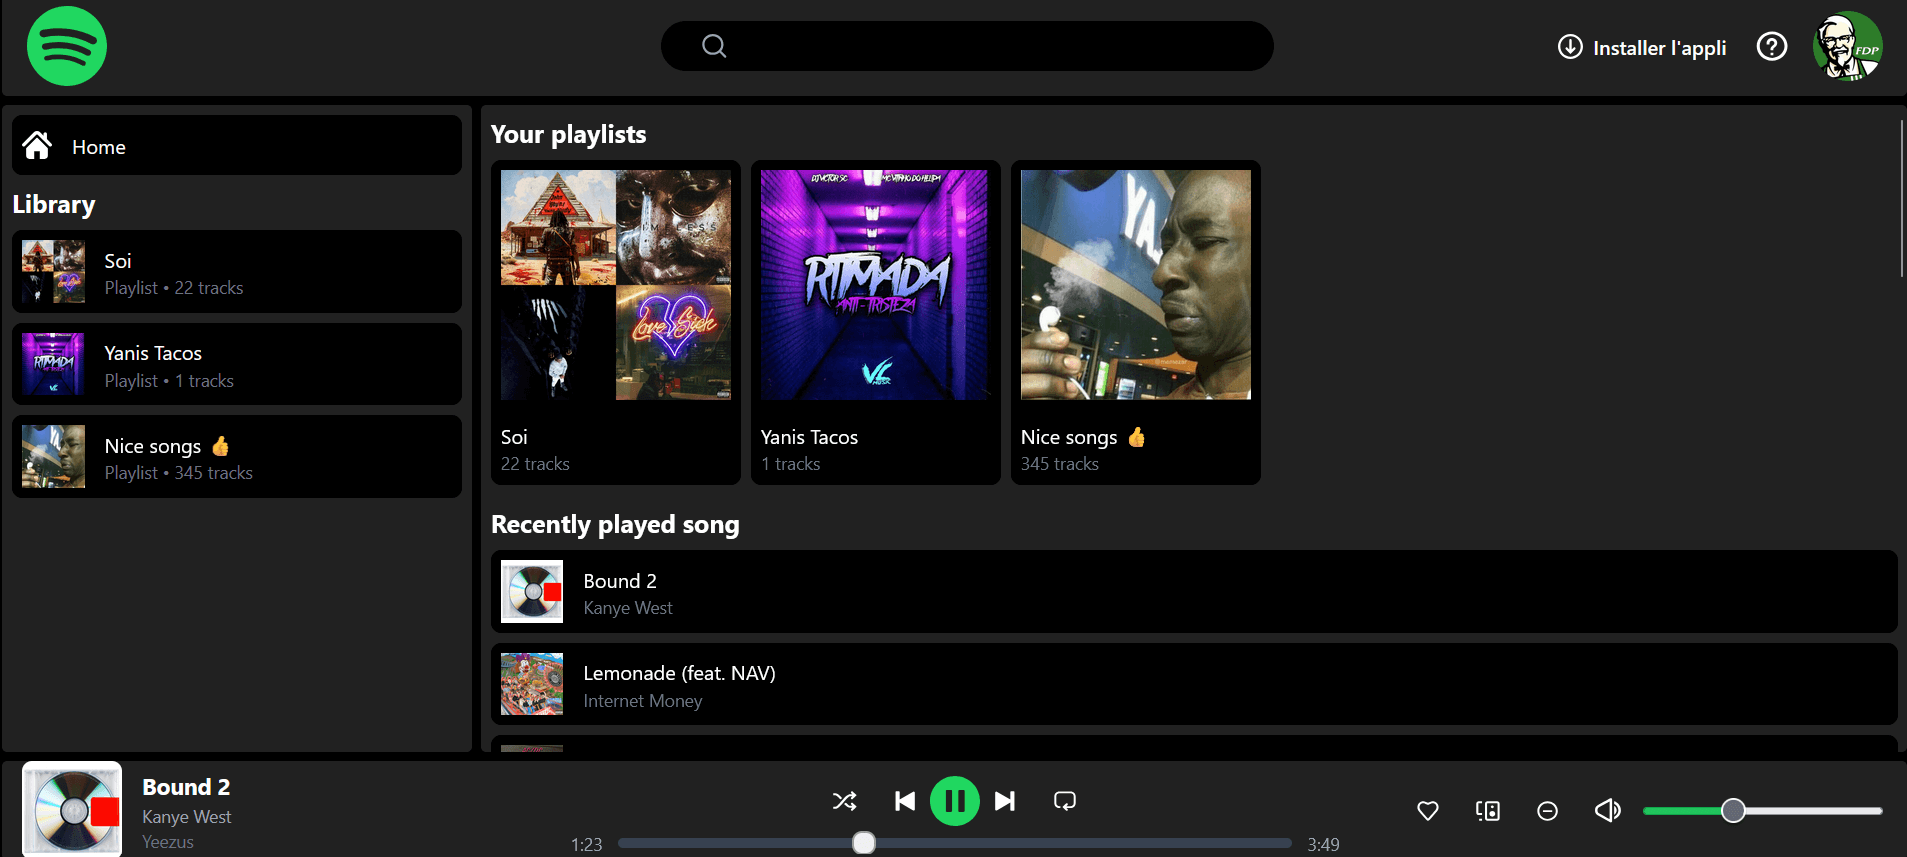This screenshot has width=1907, height=857.
Task: Click the Recently played song heading
Action: pyautogui.click(x=615, y=525)
